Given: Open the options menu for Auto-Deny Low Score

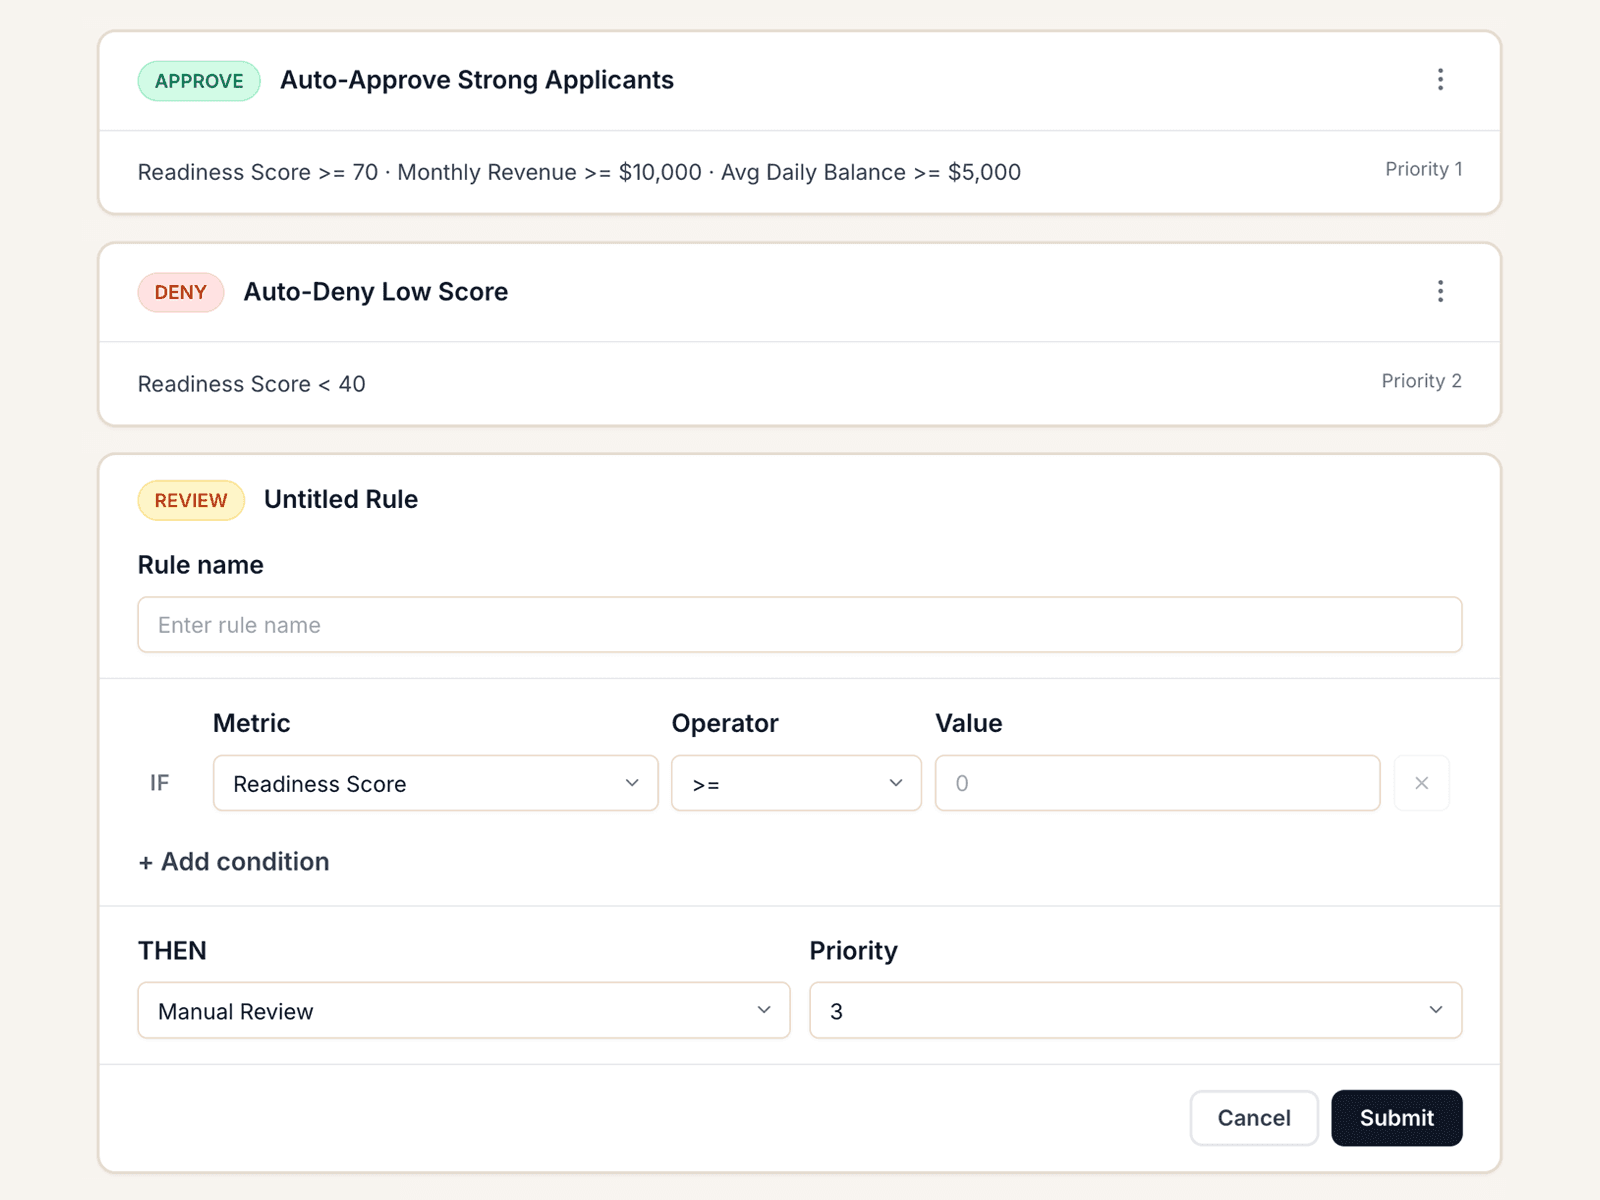Looking at the screenshot, I should (1440, 291).
